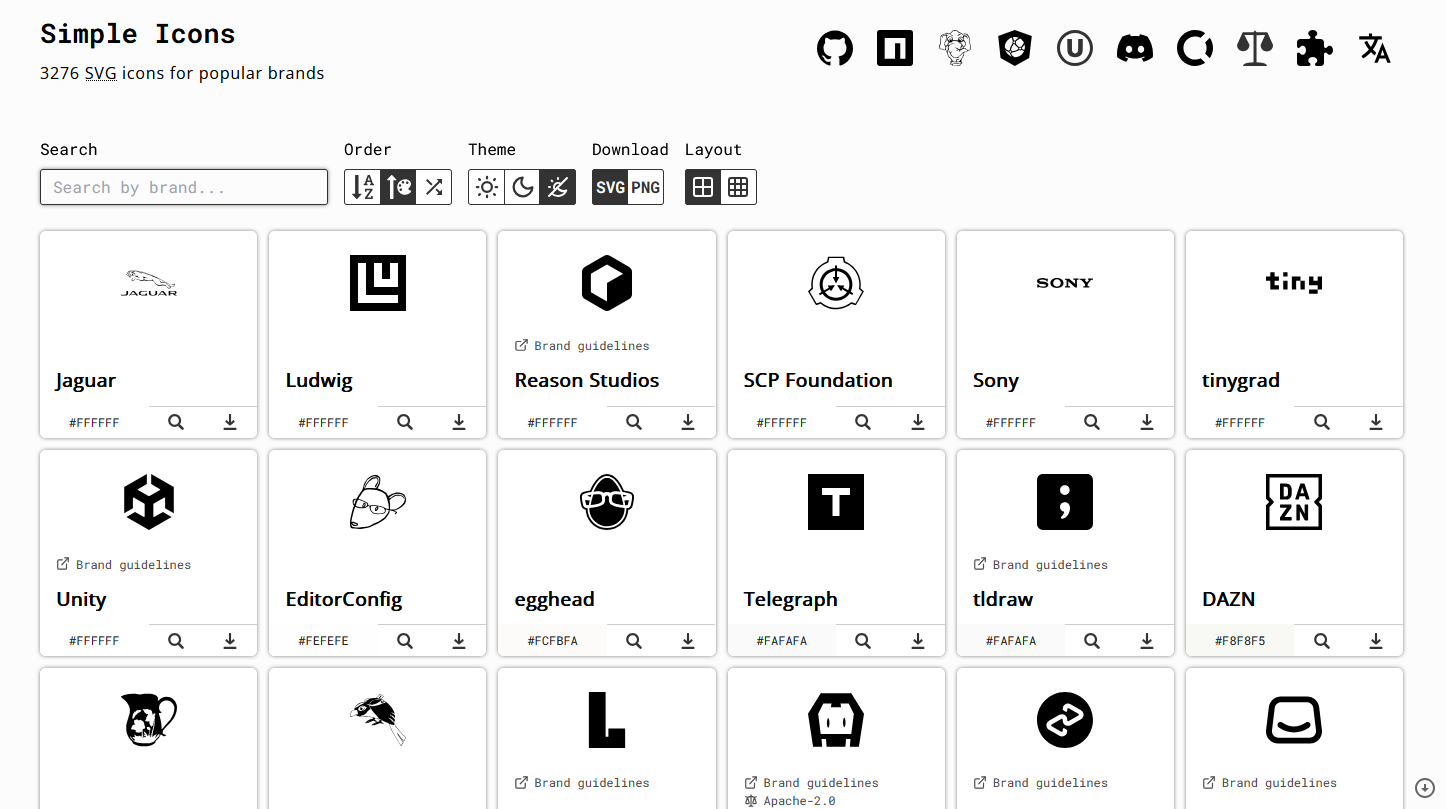Screen dimensions: 1446x809
Task: Click the language translate icon
Action: 1375,48
